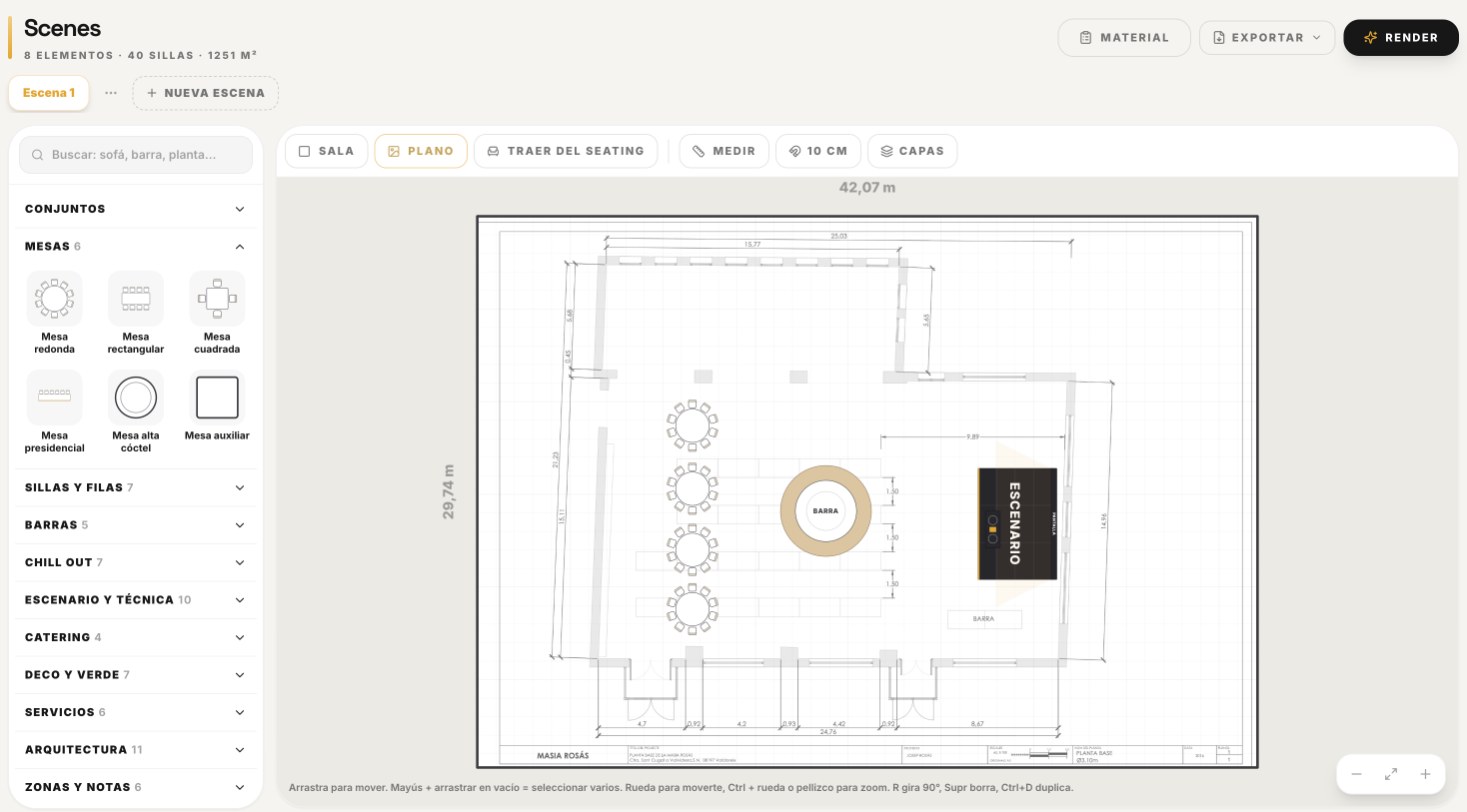
Task: Click NUEVA ESCENA to add scene
Action: pos(206,93)
